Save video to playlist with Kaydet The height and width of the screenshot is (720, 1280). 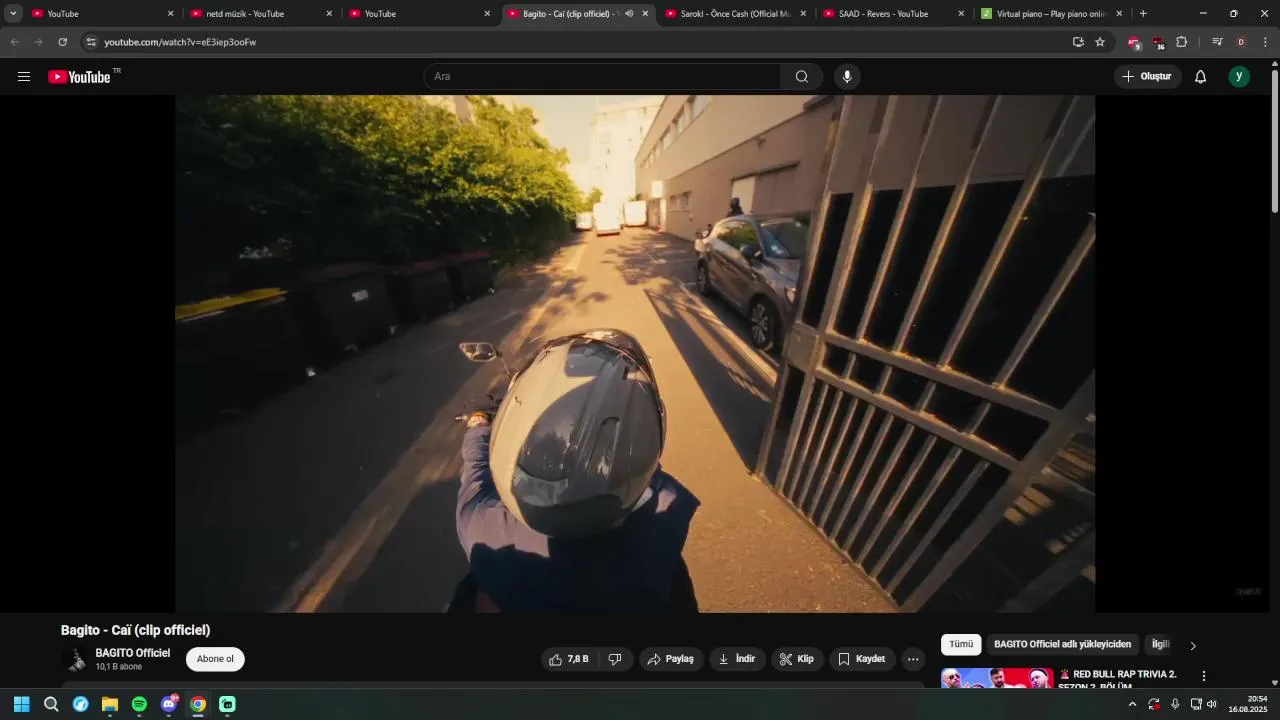pos(862,659)
